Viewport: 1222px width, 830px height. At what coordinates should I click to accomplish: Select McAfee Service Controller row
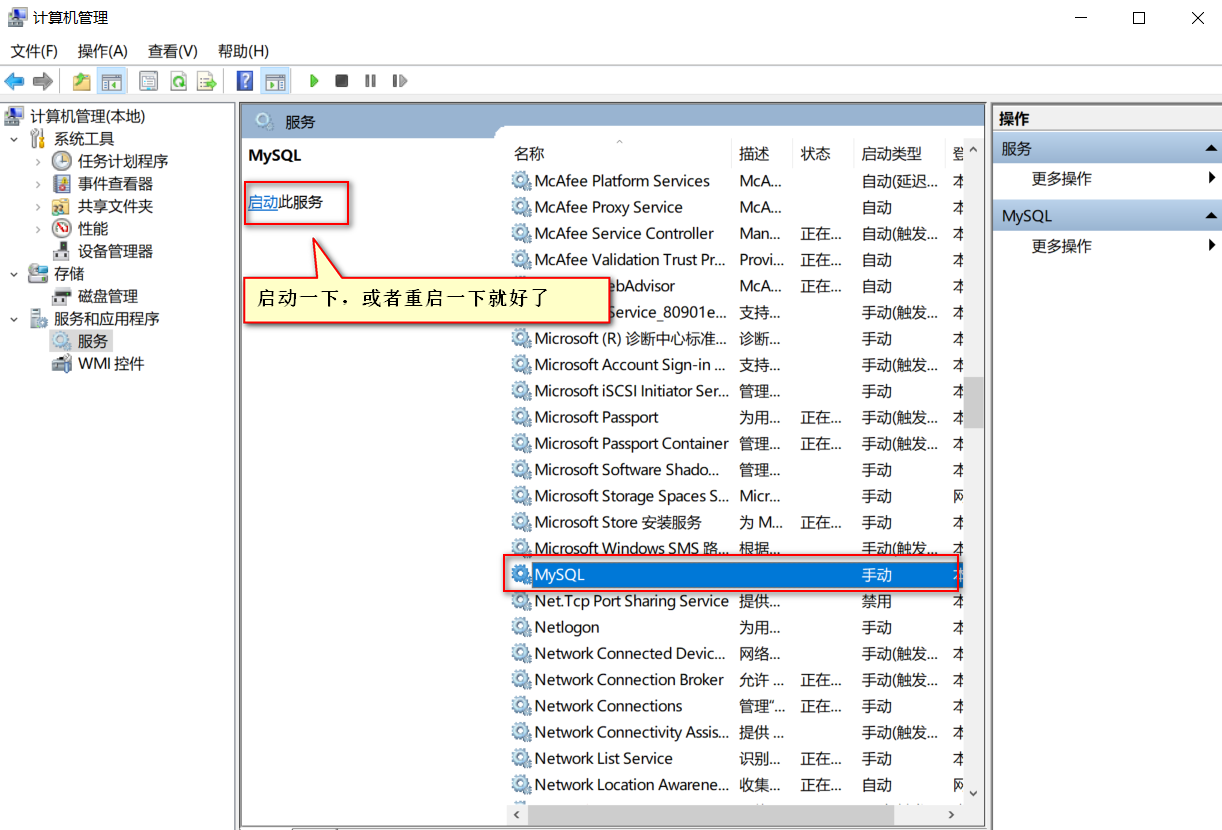click(x=736, y=233)
